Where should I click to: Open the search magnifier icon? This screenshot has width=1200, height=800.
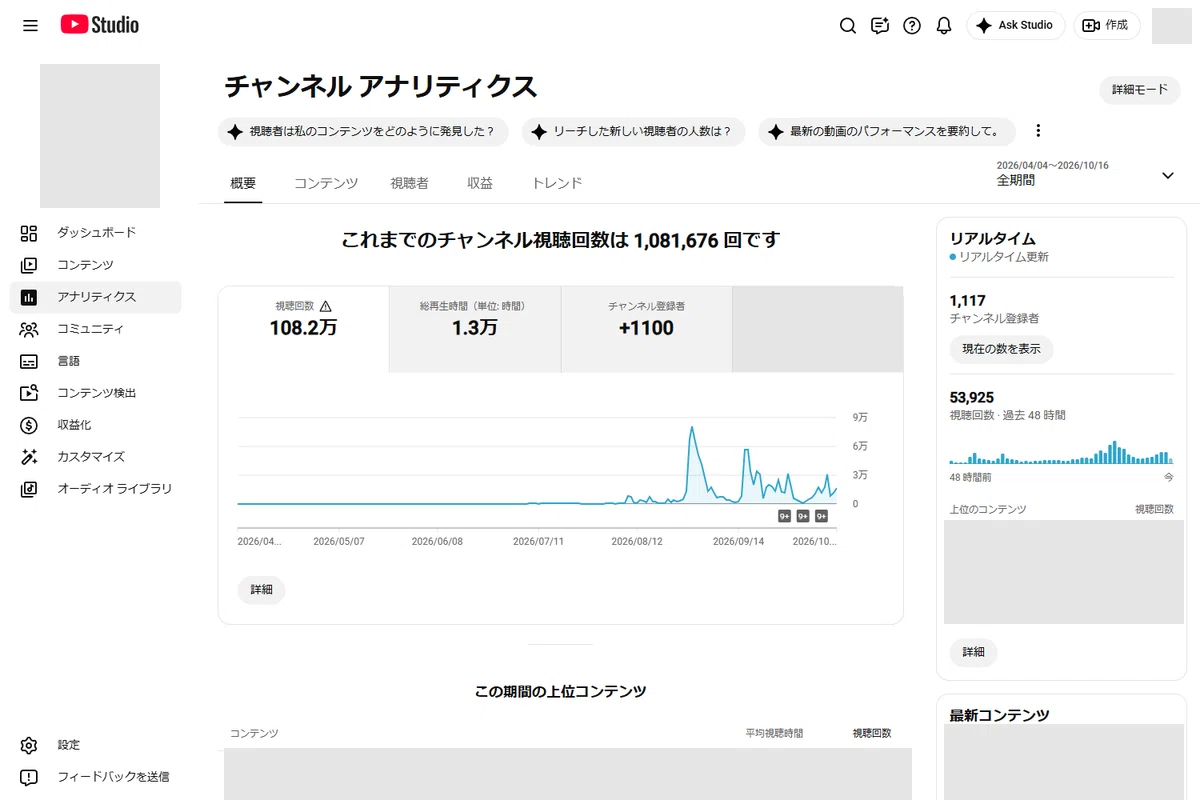tap(848, 26)
